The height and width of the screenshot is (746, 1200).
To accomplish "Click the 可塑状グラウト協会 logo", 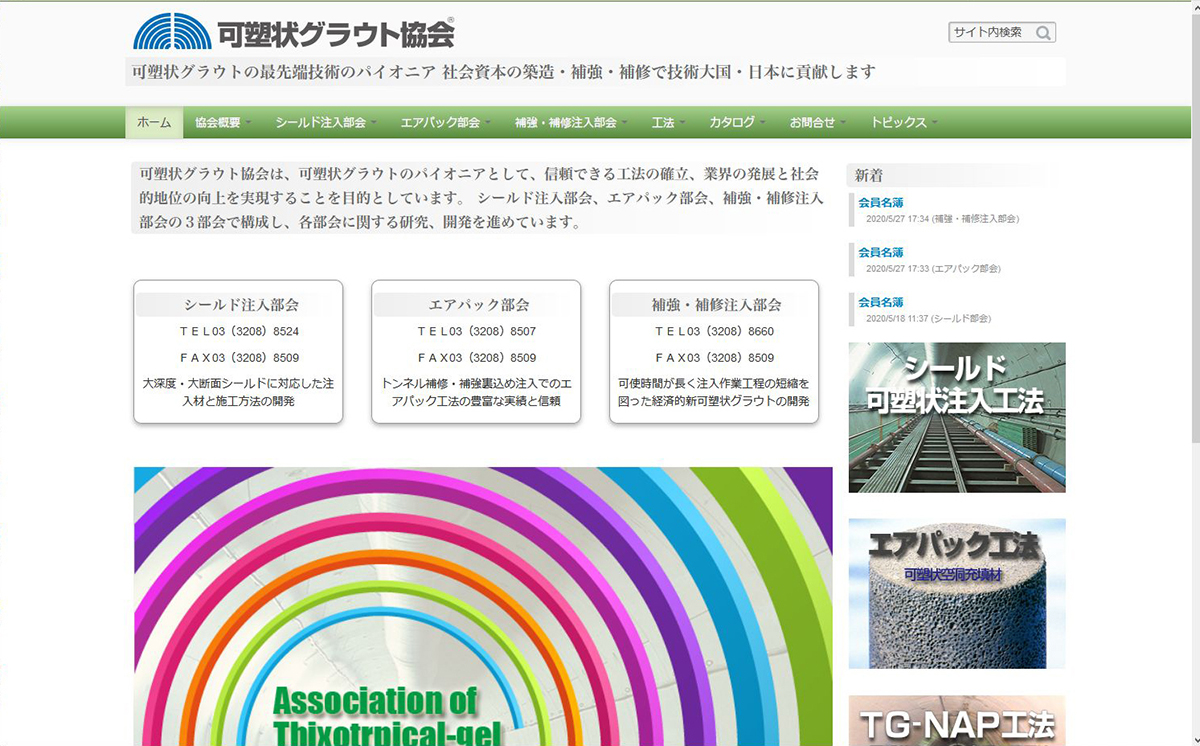I will point(294,32).
